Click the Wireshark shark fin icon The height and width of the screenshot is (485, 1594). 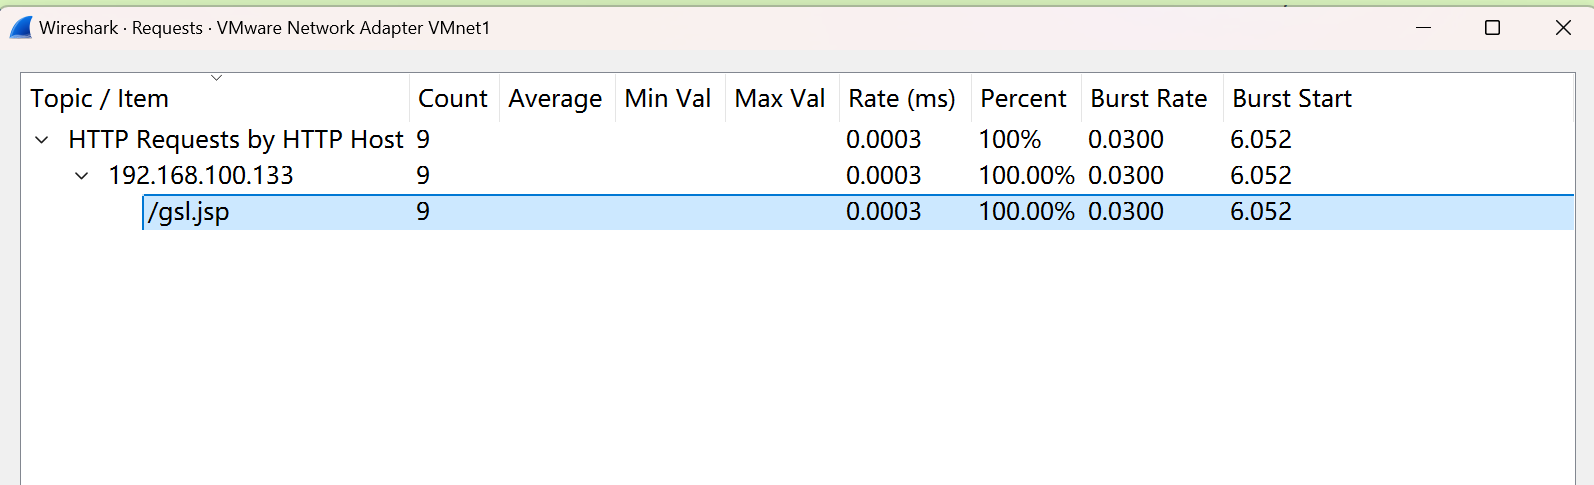(x=20, y=28)
